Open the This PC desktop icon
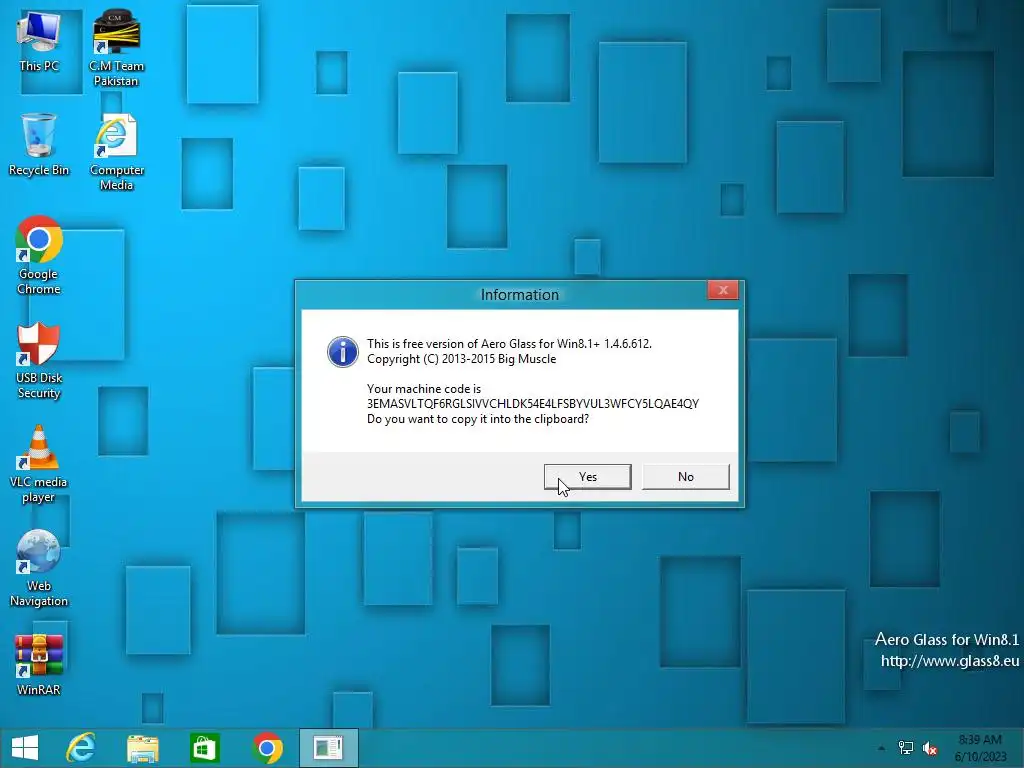Screen dimensions: 1024x768 click(x=39, y=42)
